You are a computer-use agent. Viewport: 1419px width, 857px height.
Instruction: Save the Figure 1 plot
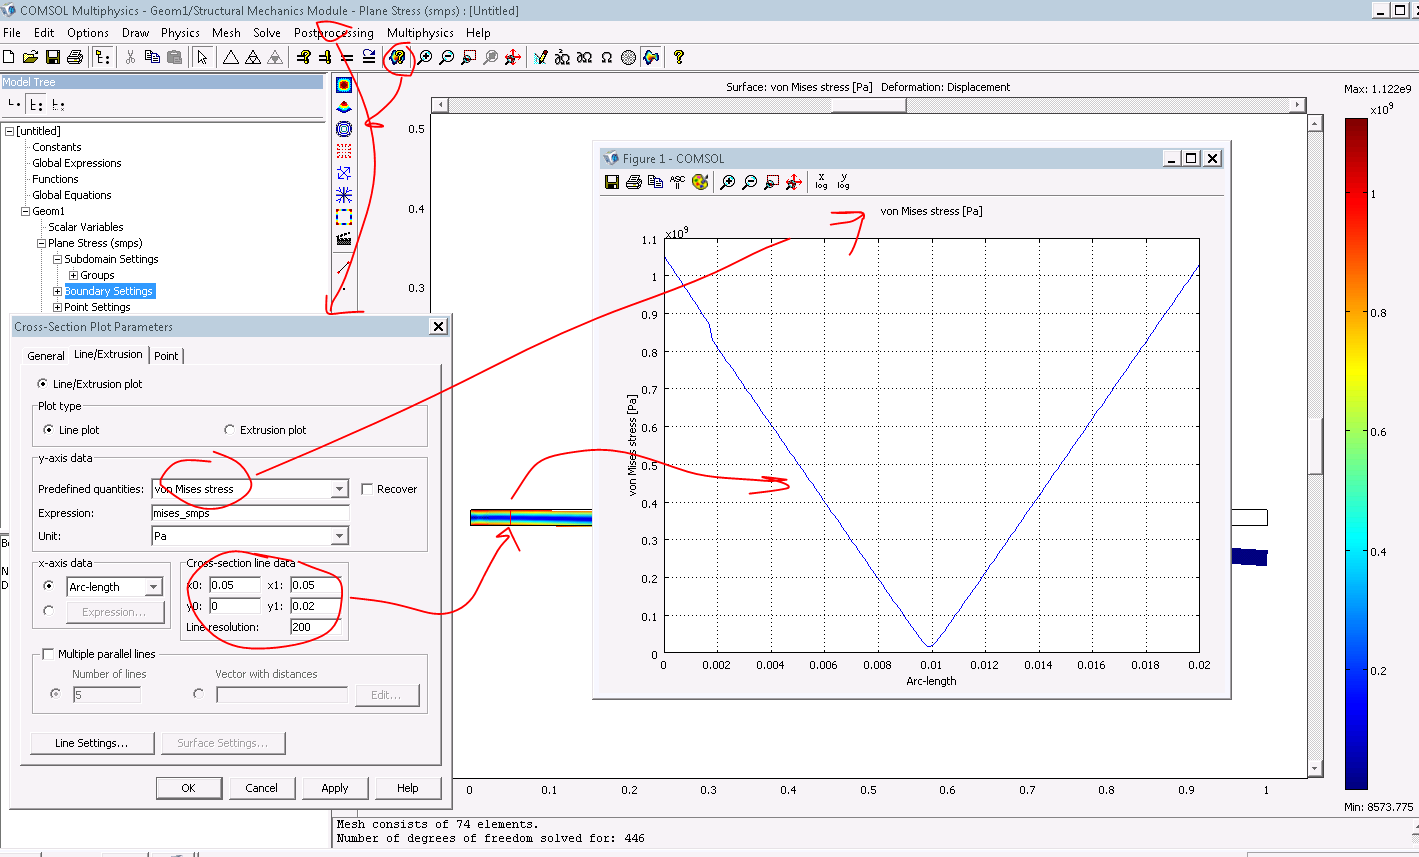point(612,182)
